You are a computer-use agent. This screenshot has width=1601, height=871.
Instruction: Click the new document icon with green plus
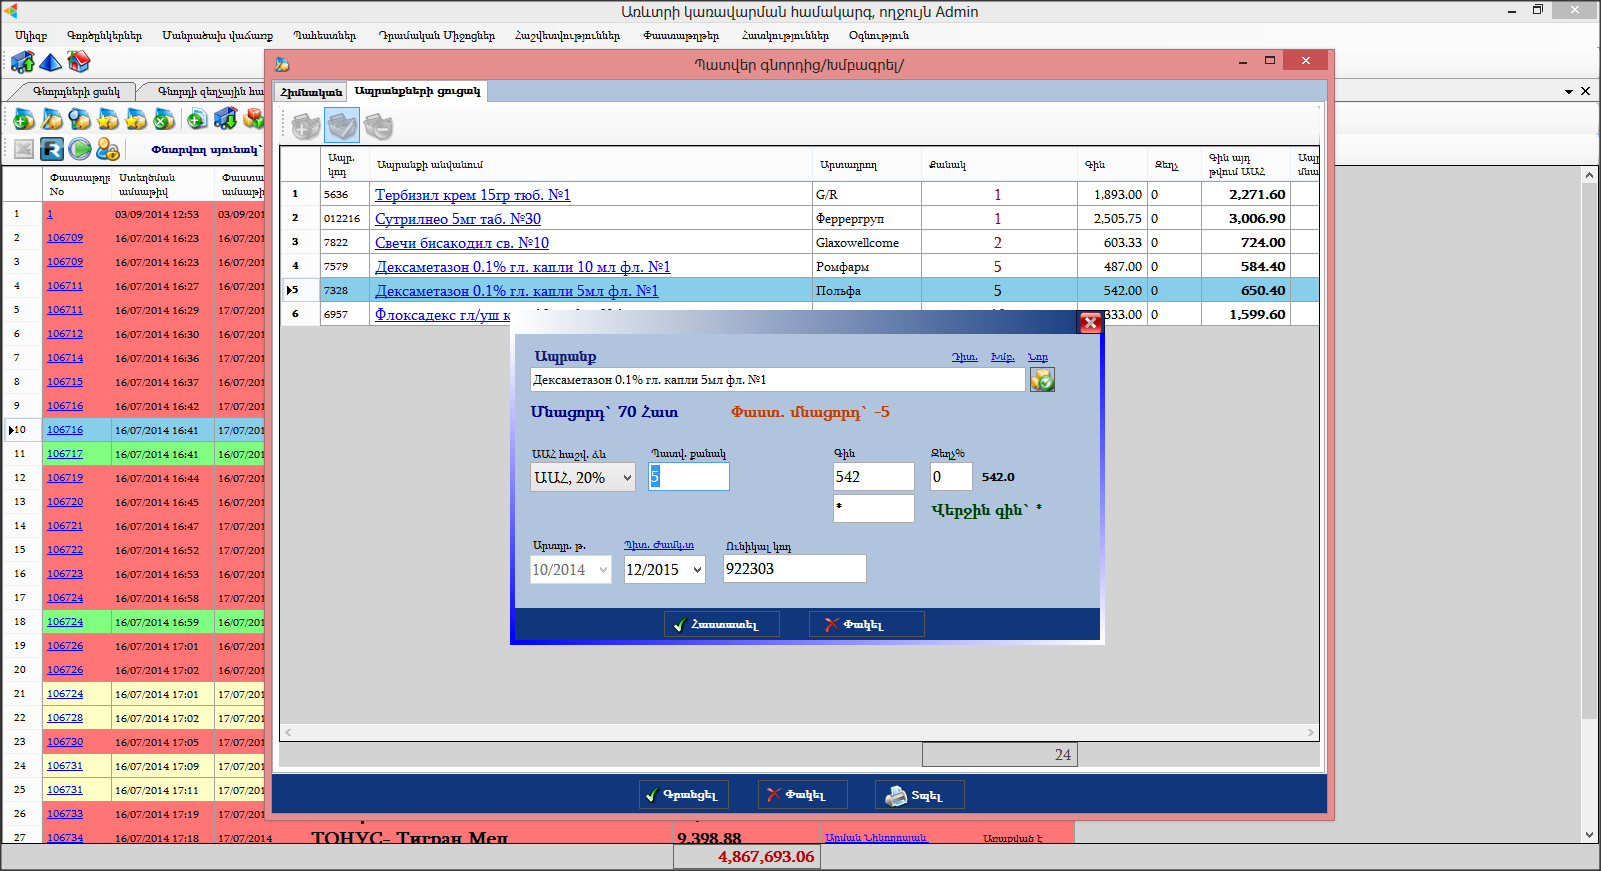coord(197,120)
